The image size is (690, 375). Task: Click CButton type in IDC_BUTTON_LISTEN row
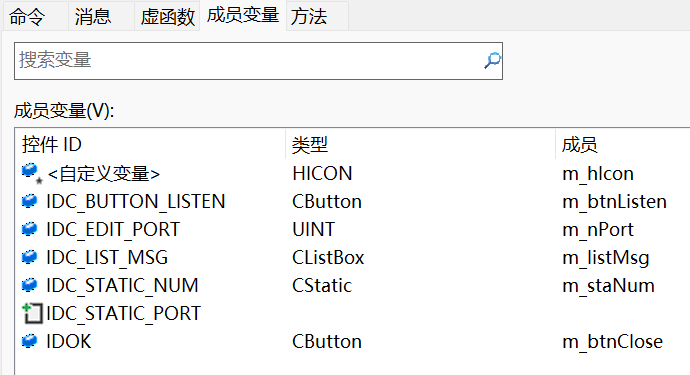[327, 202]
